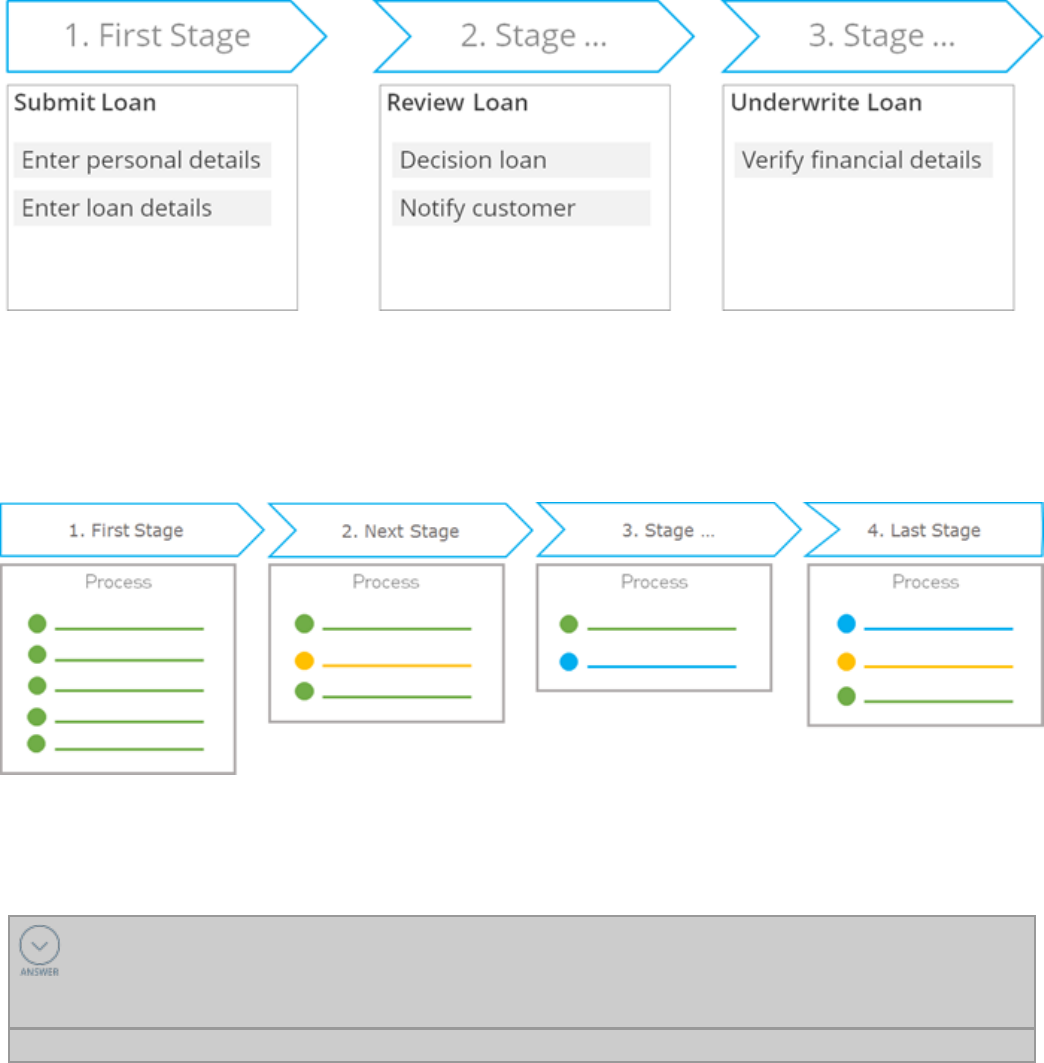Click yellow dot in Last Stage process
Viewport: 1044px width, 1063px height.
coord(846,662)
